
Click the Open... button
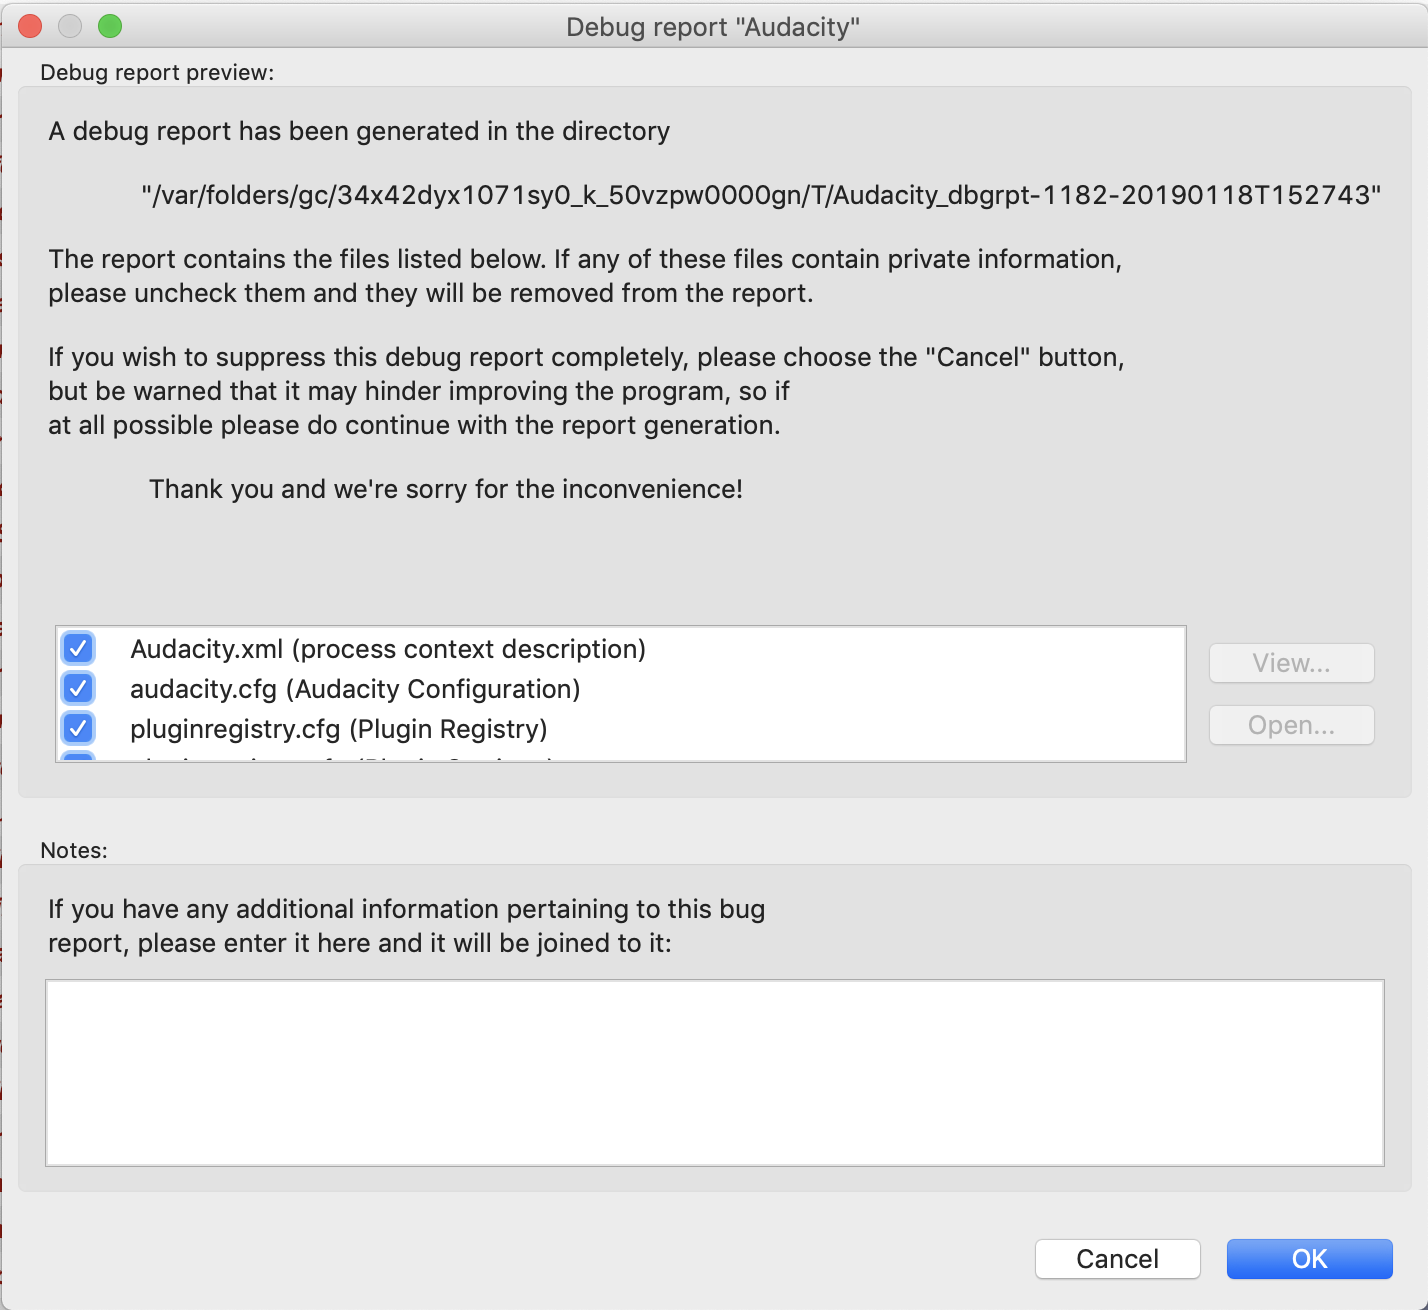(1291, 725)
